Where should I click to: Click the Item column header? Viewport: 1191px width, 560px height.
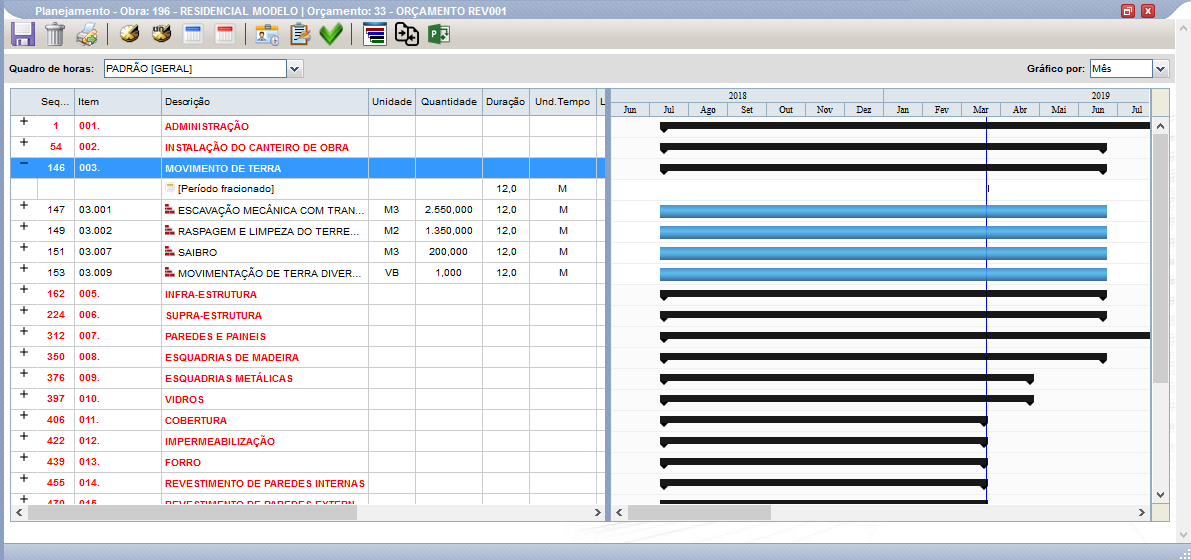118,102
